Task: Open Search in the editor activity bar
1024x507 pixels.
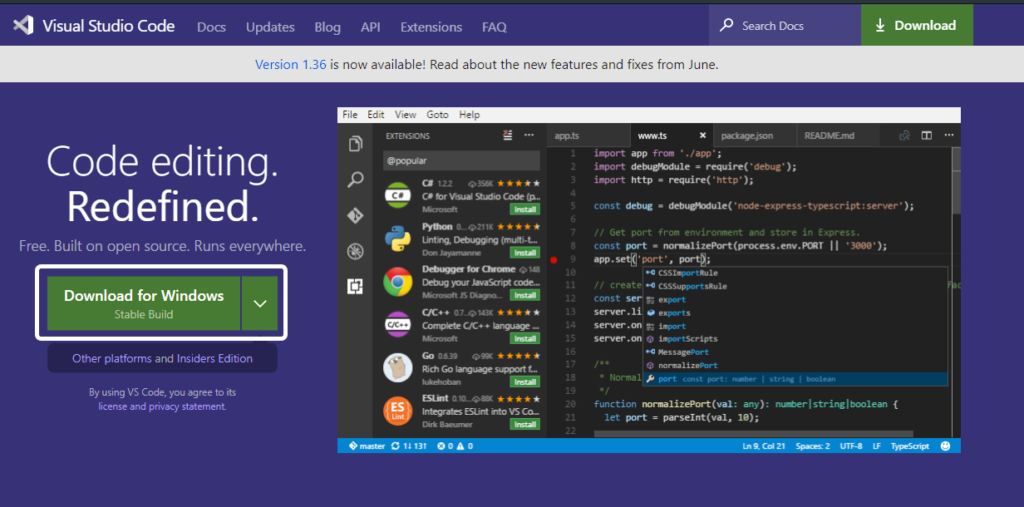Action: (355, 180)
